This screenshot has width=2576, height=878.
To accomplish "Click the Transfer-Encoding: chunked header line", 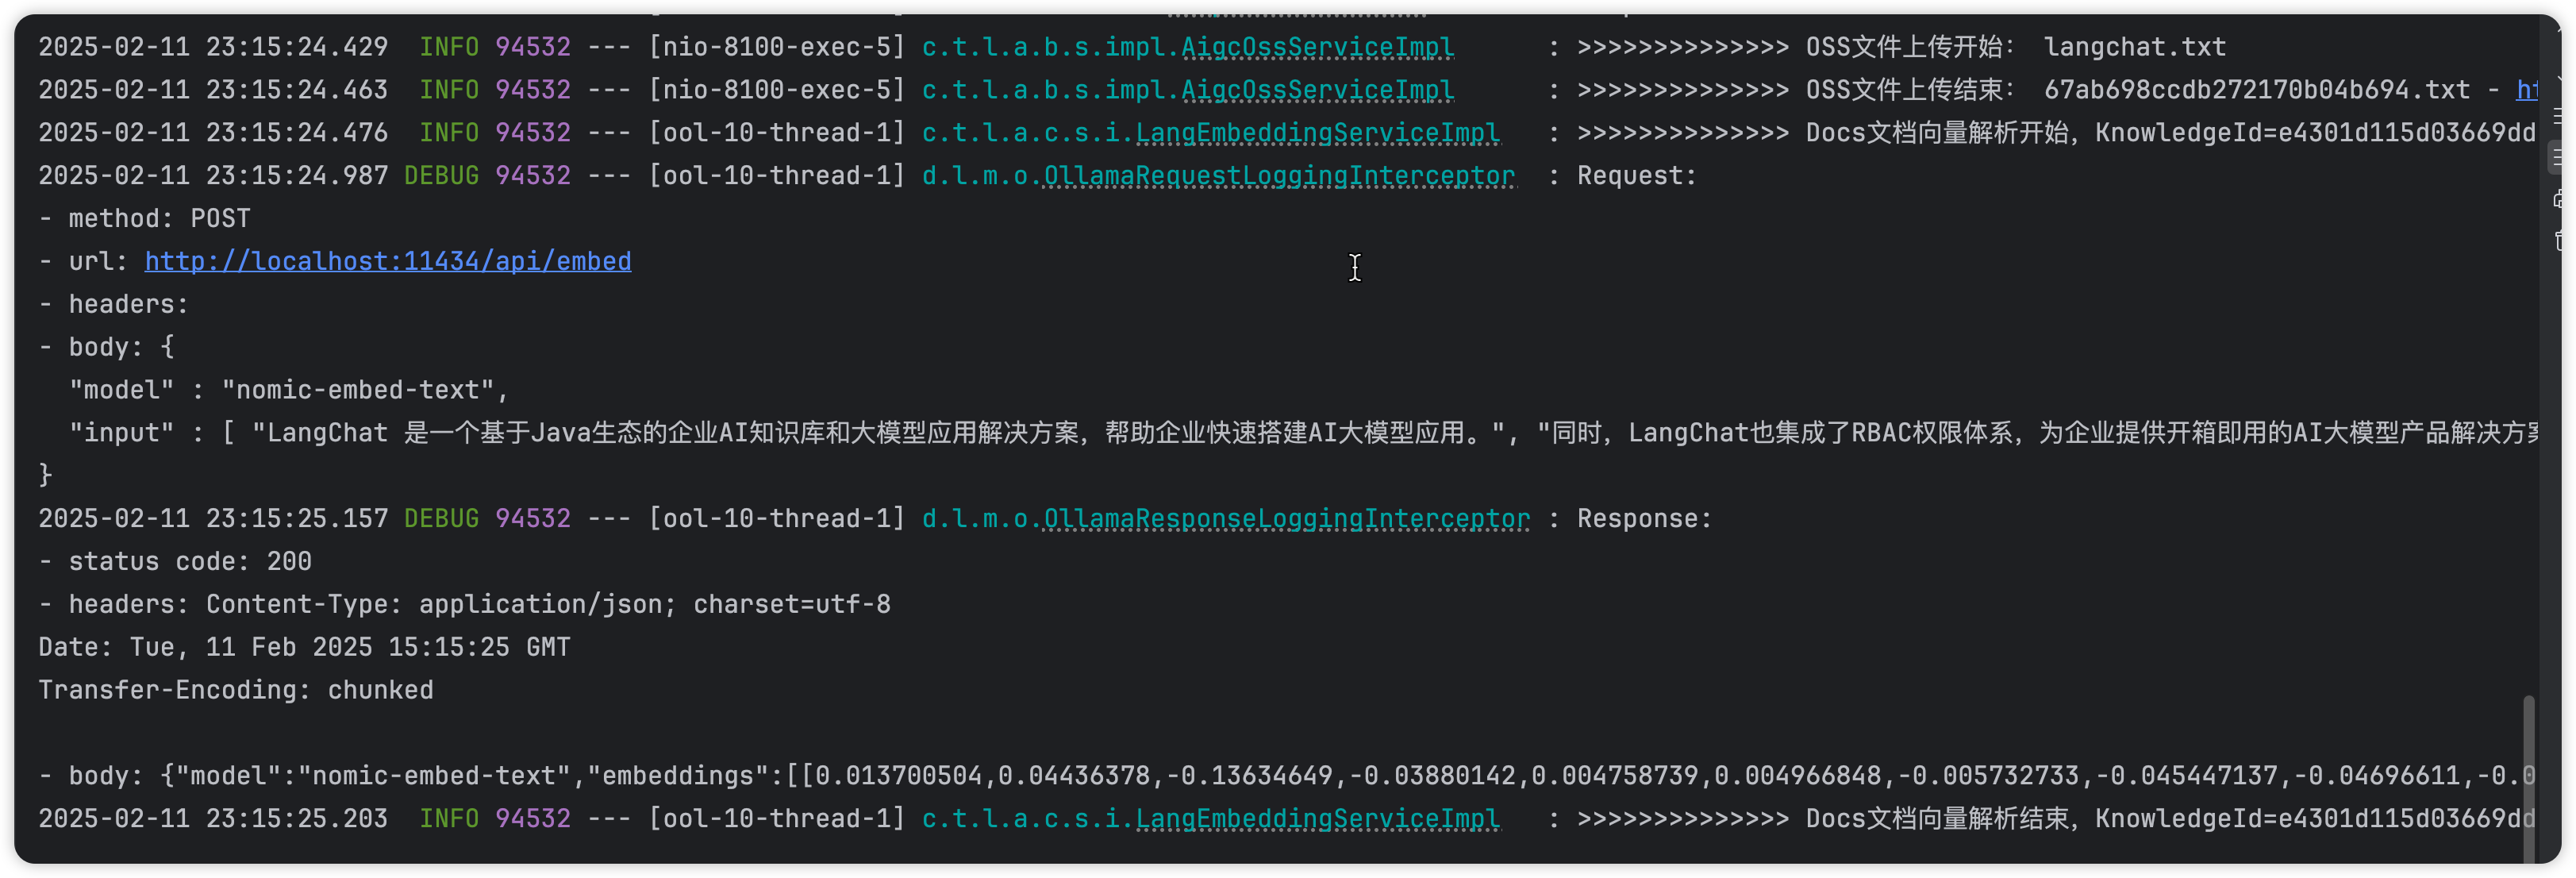I will click(236, 691).
